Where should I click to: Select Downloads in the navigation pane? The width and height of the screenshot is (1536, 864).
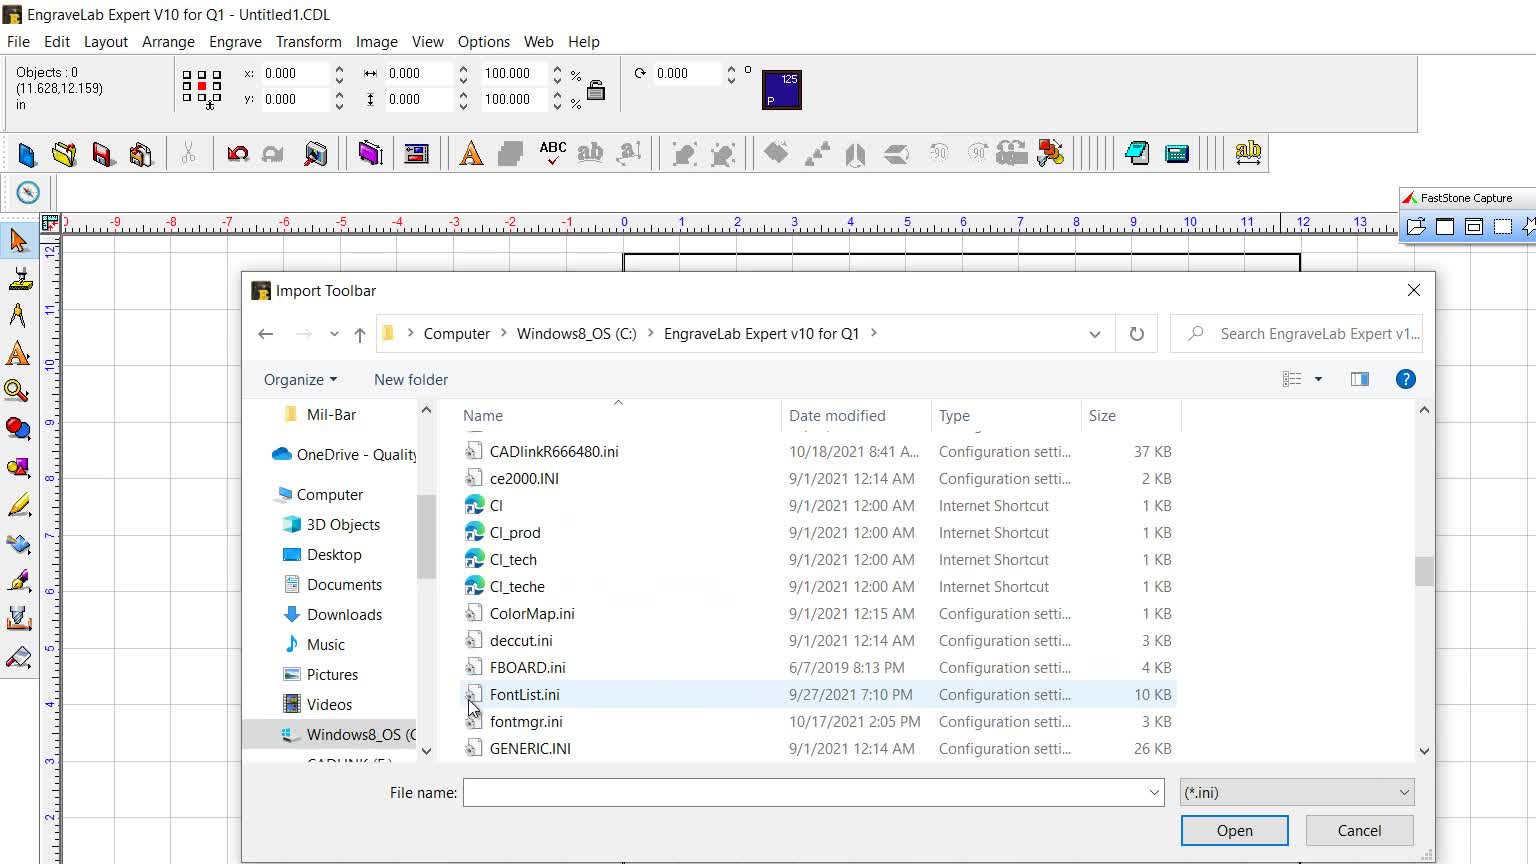click(344, 615)
